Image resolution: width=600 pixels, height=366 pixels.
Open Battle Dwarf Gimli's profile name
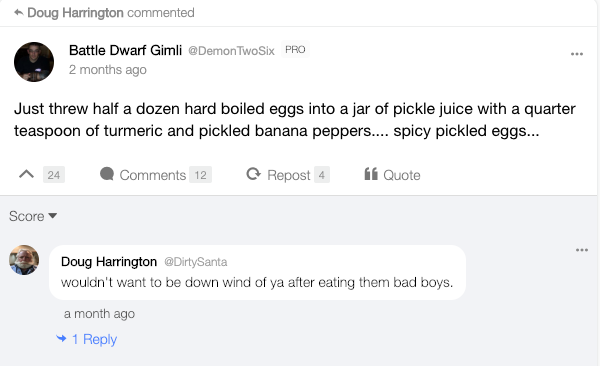[x=125, y=50]
